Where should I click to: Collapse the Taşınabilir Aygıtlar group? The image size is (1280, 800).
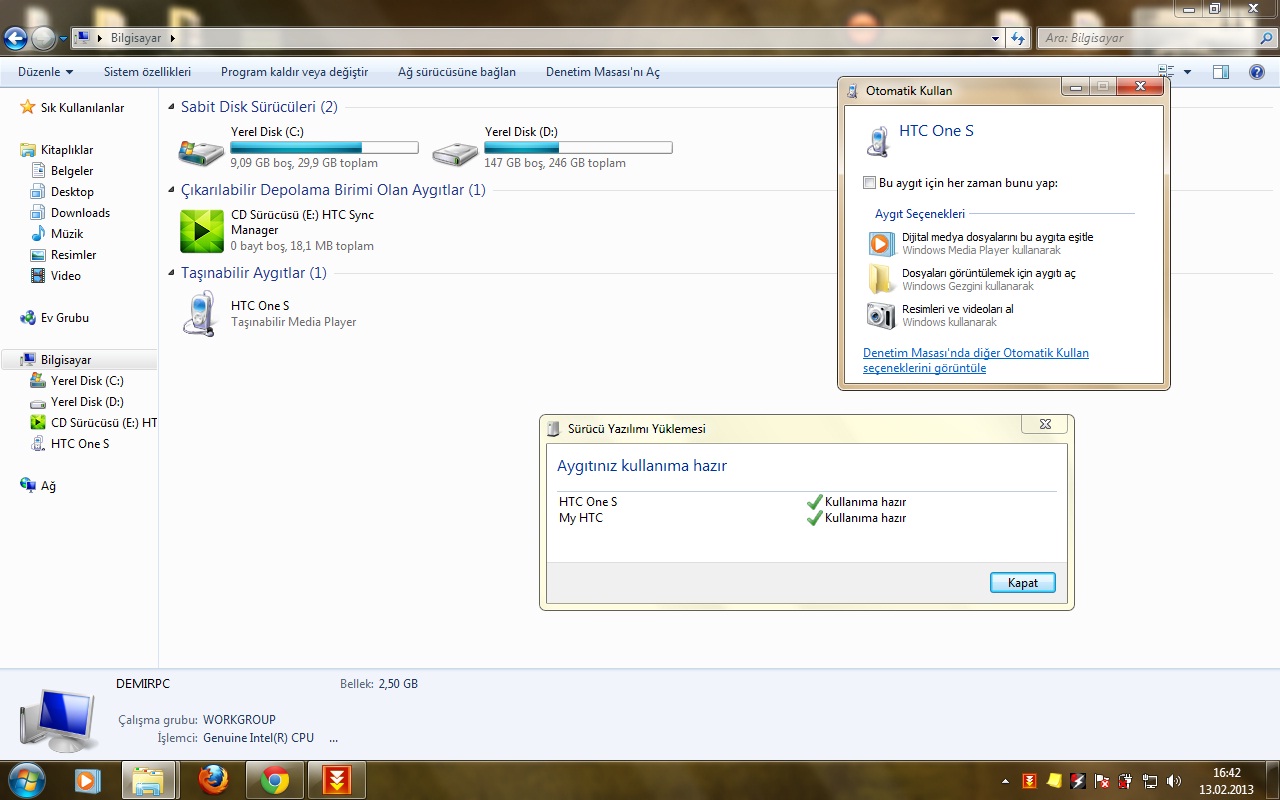click(172, 273)
